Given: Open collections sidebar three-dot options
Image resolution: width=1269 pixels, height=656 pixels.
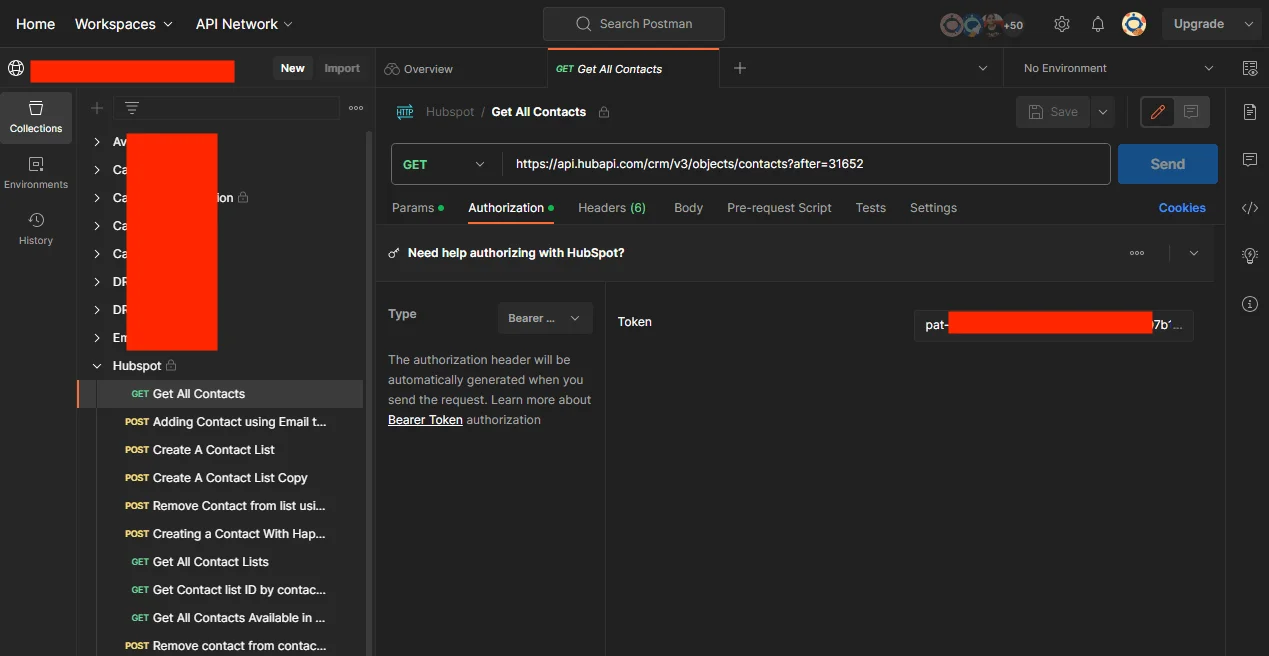Looking at the screenshot, I should coord(356,108).
